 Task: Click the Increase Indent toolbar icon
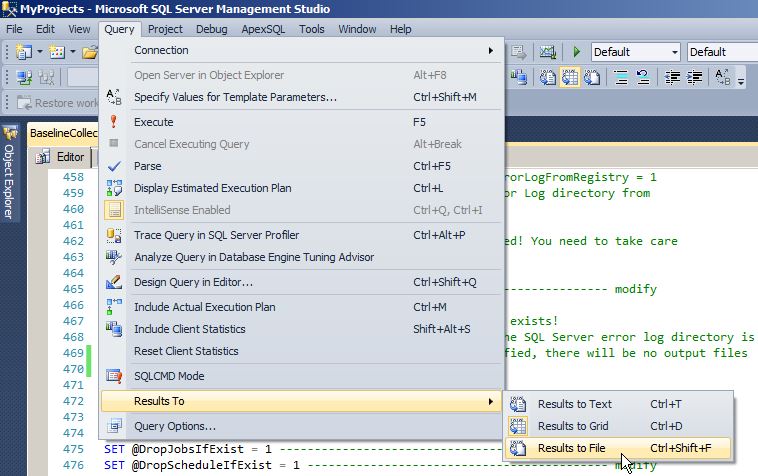694,77
